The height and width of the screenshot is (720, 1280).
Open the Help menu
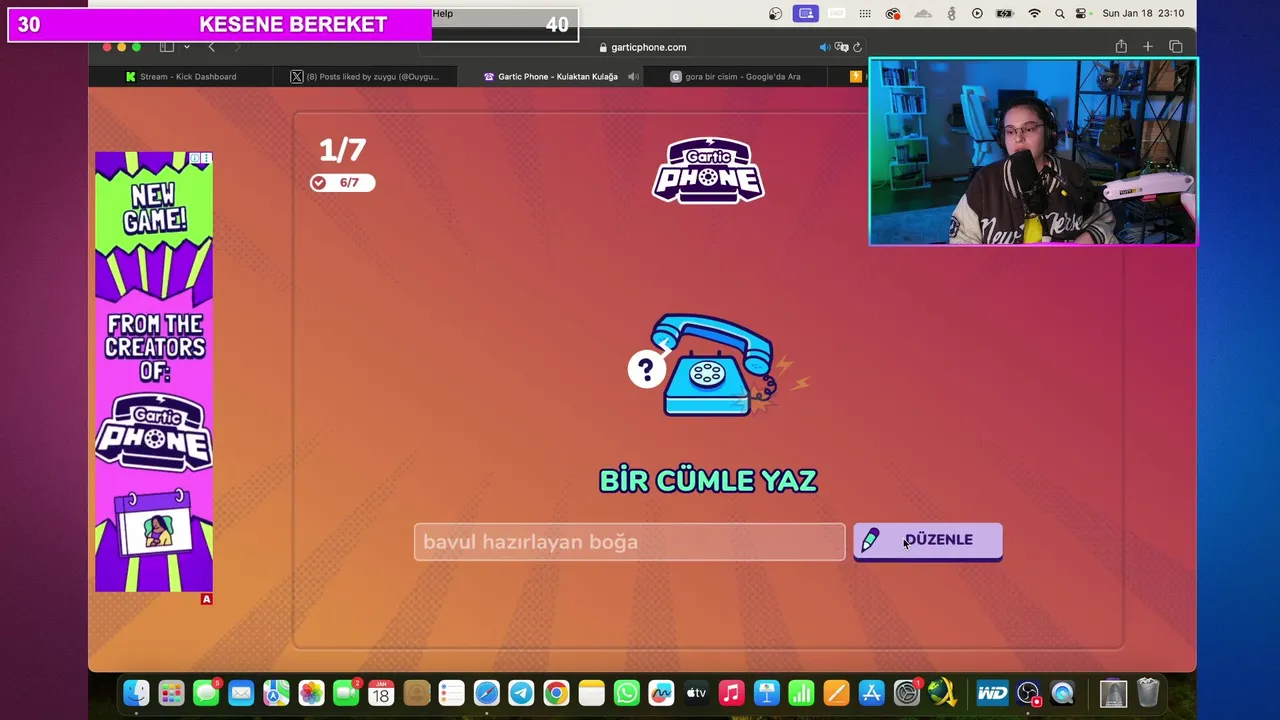443,14
